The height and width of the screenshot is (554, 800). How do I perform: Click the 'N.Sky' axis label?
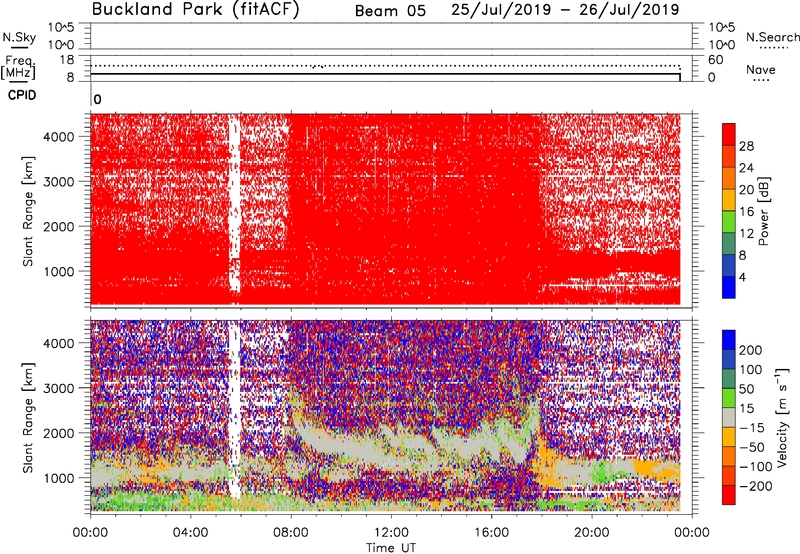pyautogui.click(x=19, y=37)
